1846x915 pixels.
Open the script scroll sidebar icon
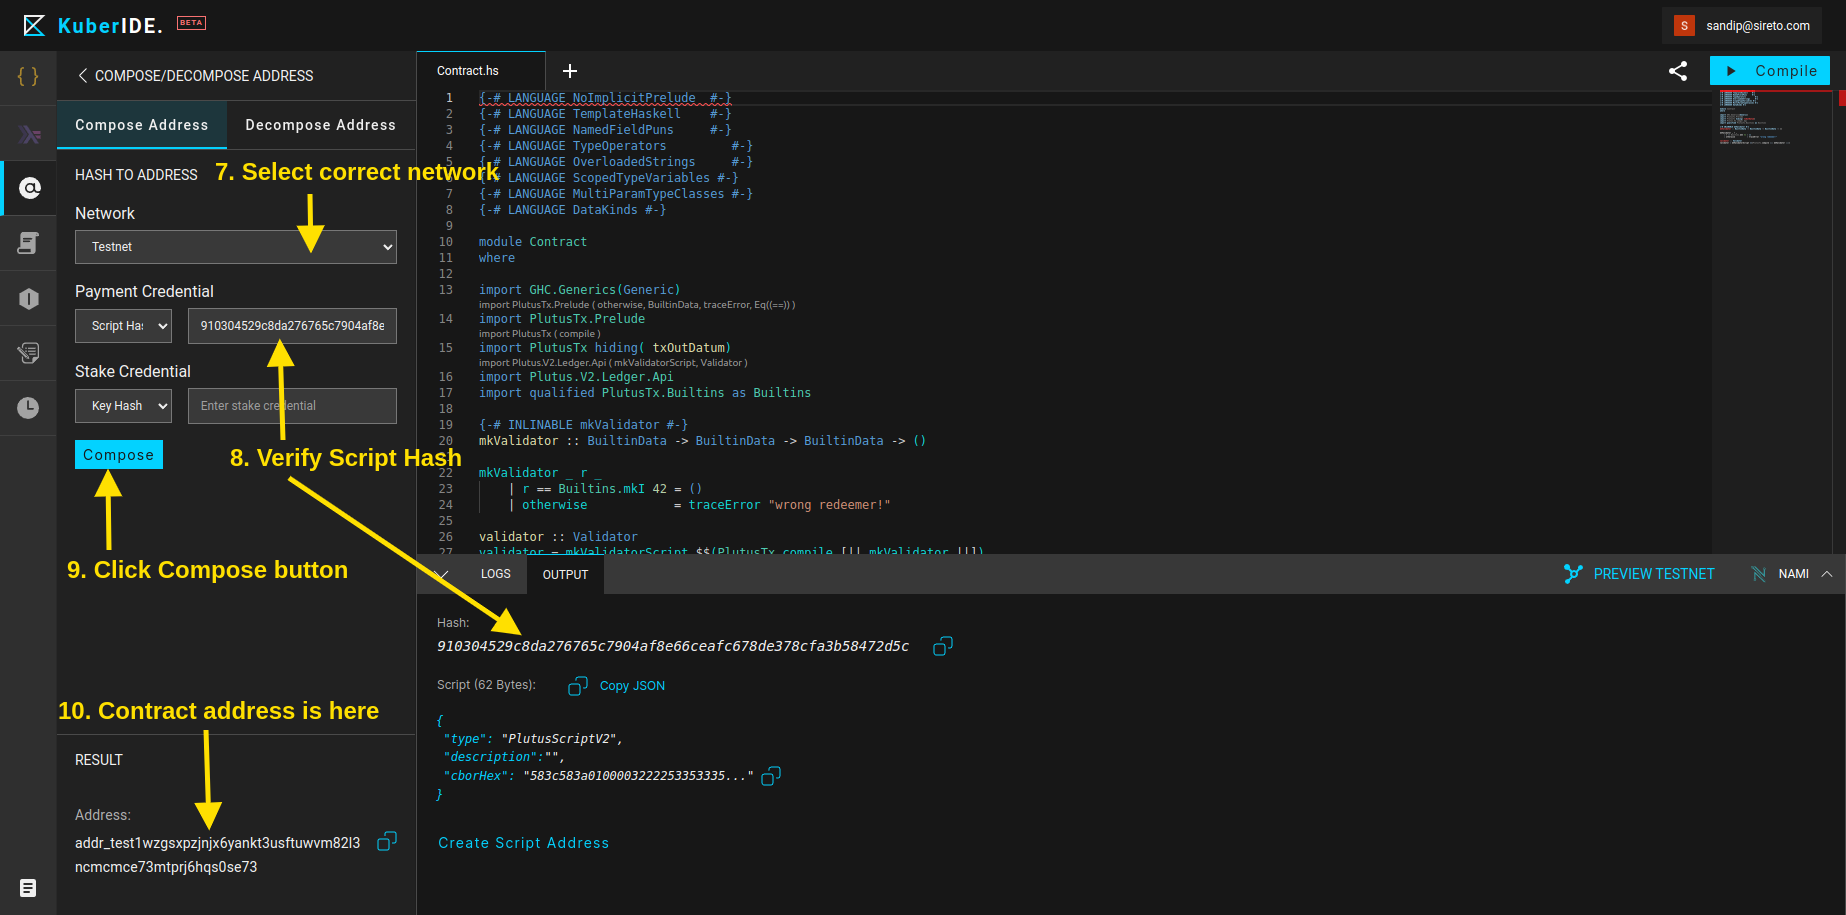(28, 243)
